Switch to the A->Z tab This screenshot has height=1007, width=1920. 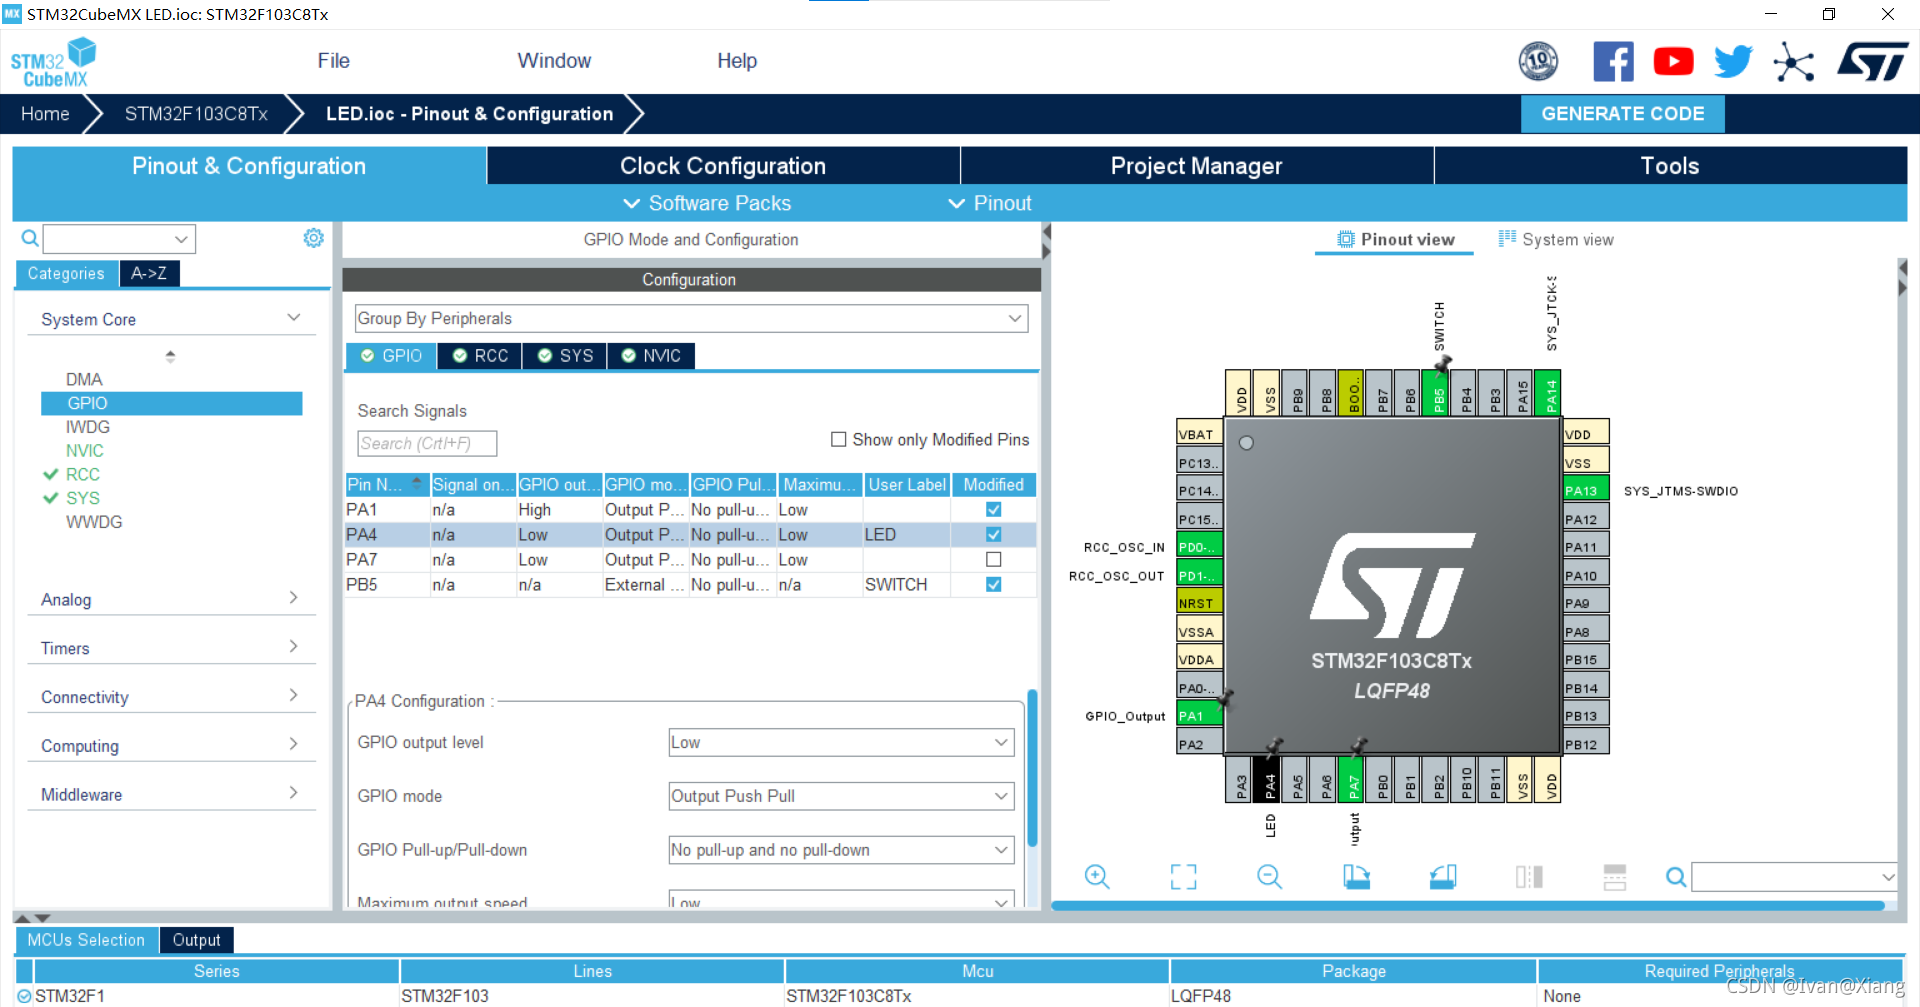click(x=149, y=273)
